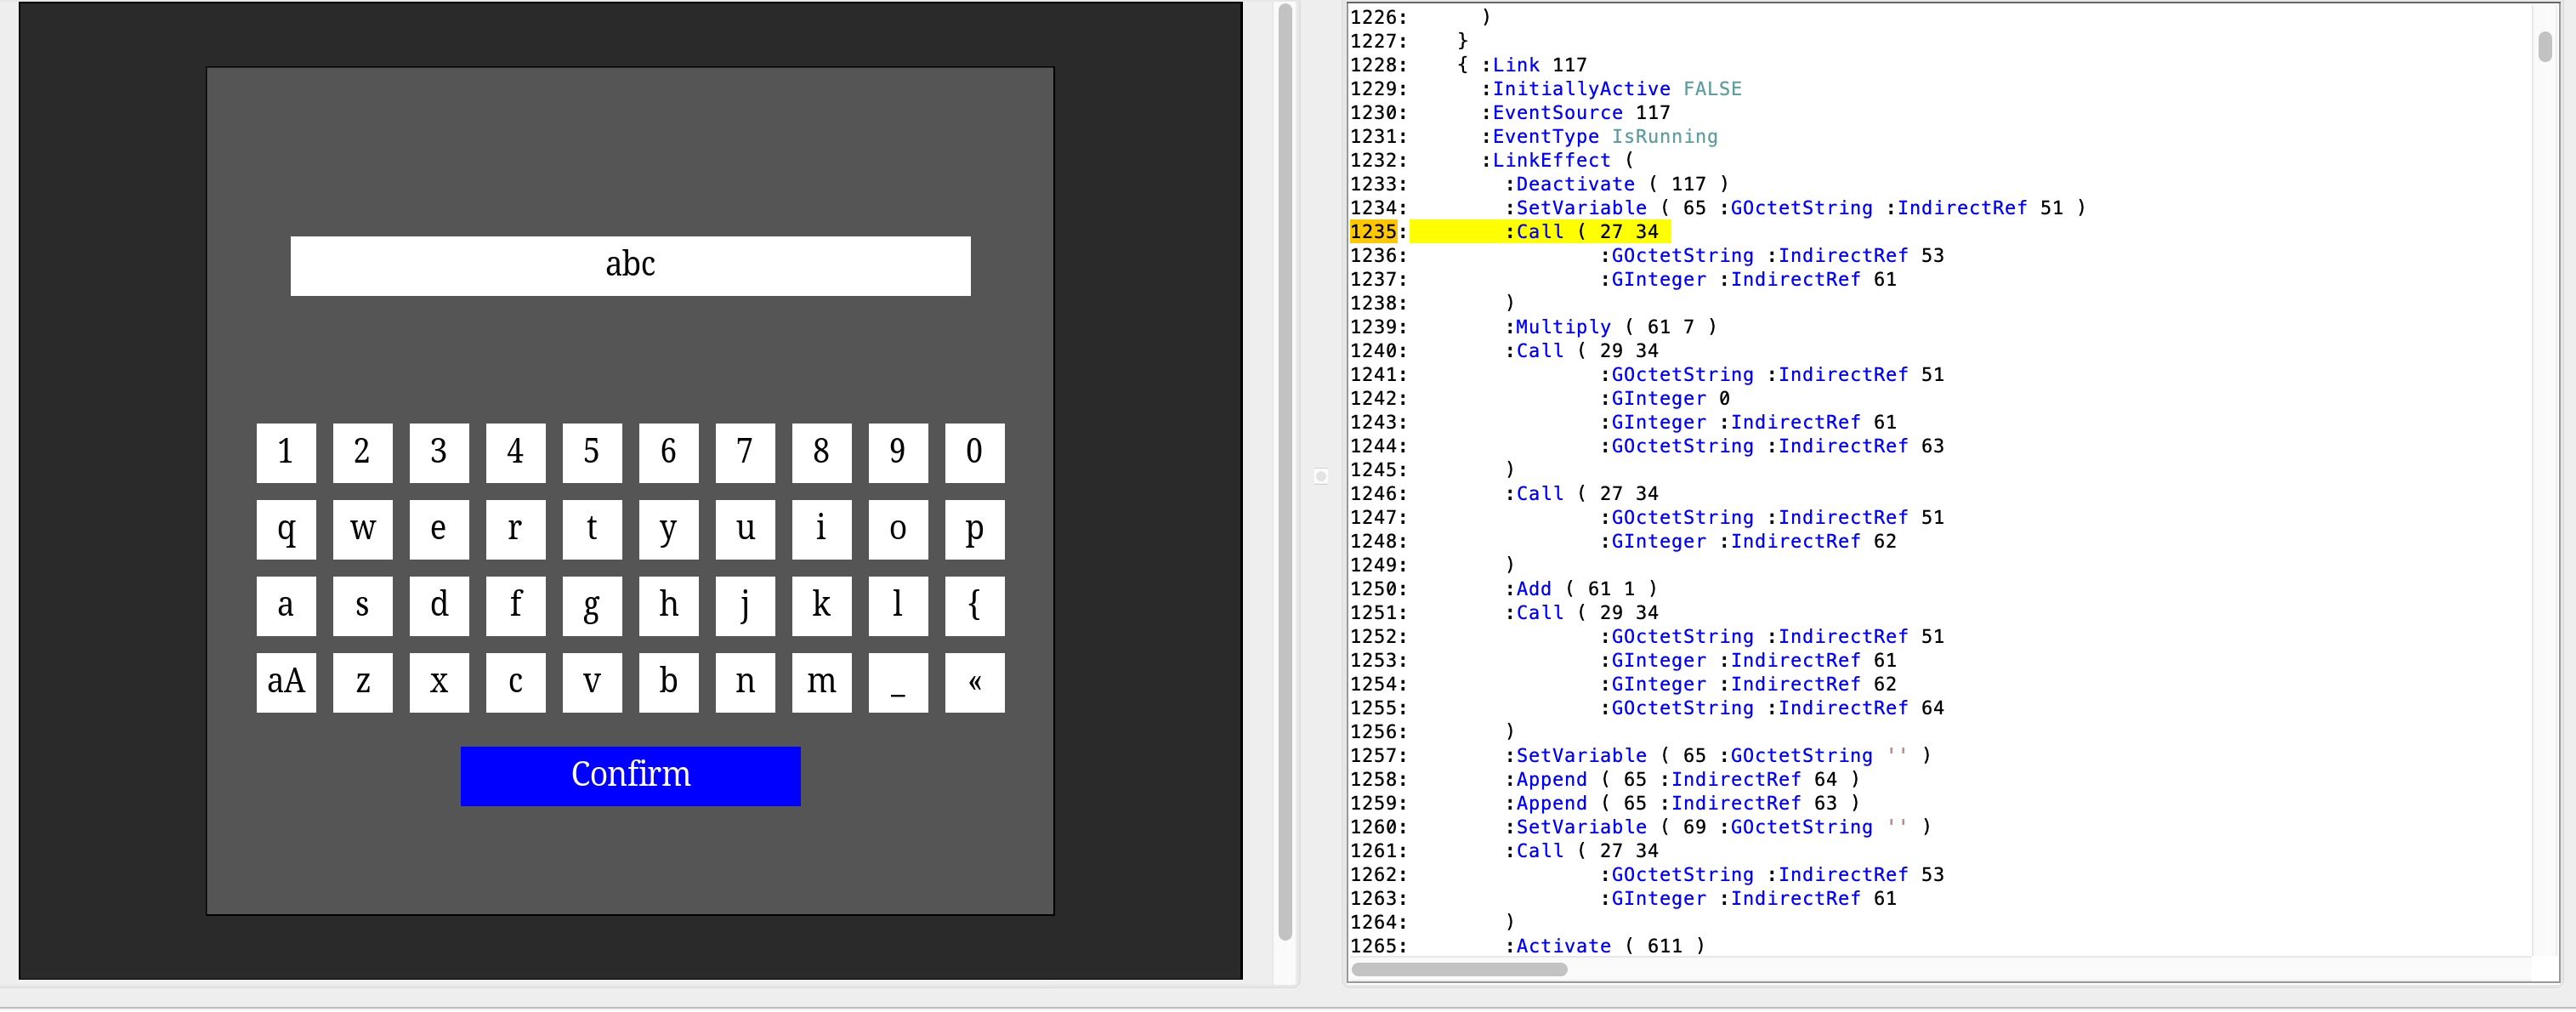Click the preview pane vertical scrollbar
The image size is (2576, 1012).
pos(1285,470)
